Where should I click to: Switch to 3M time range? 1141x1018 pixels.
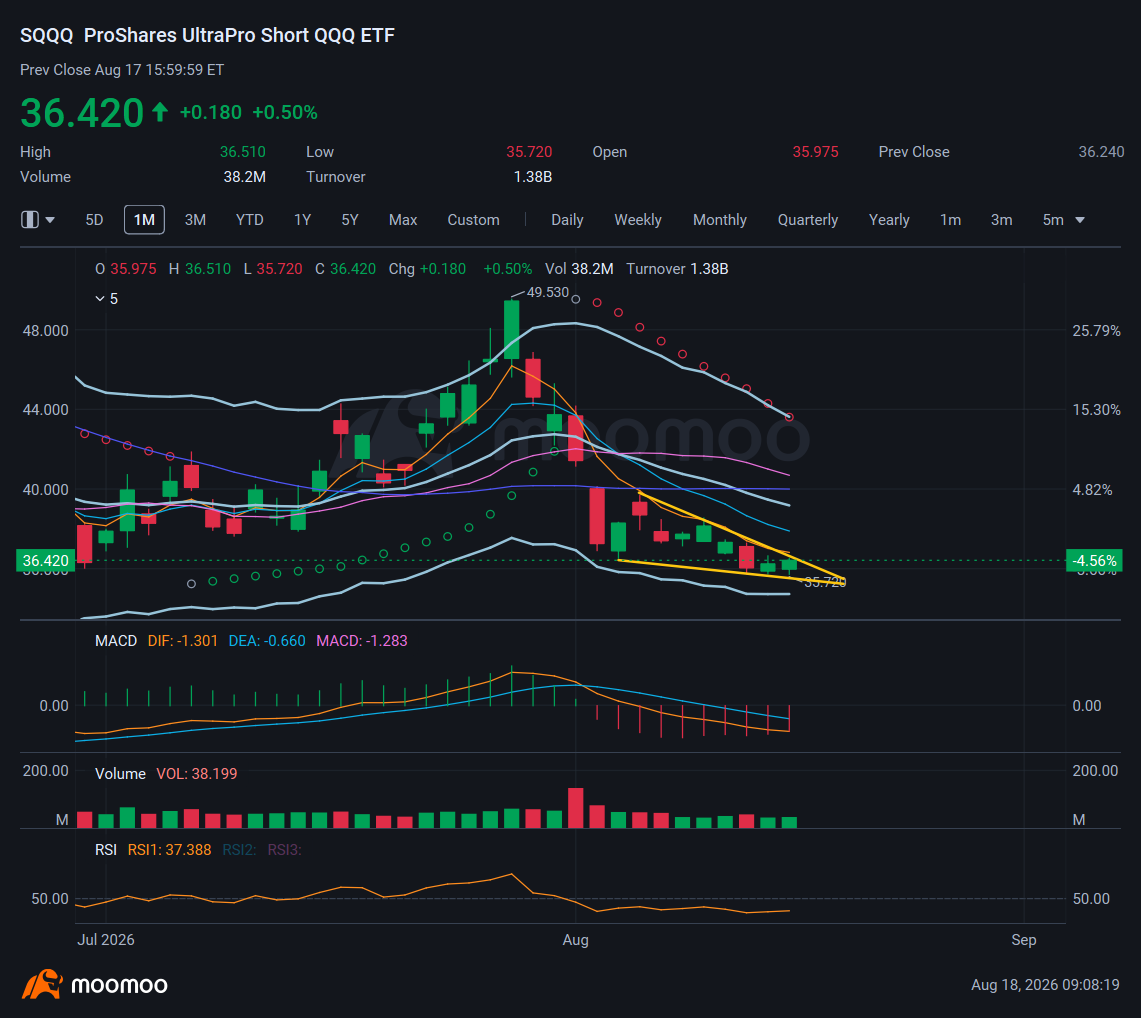tap(195, 220)
